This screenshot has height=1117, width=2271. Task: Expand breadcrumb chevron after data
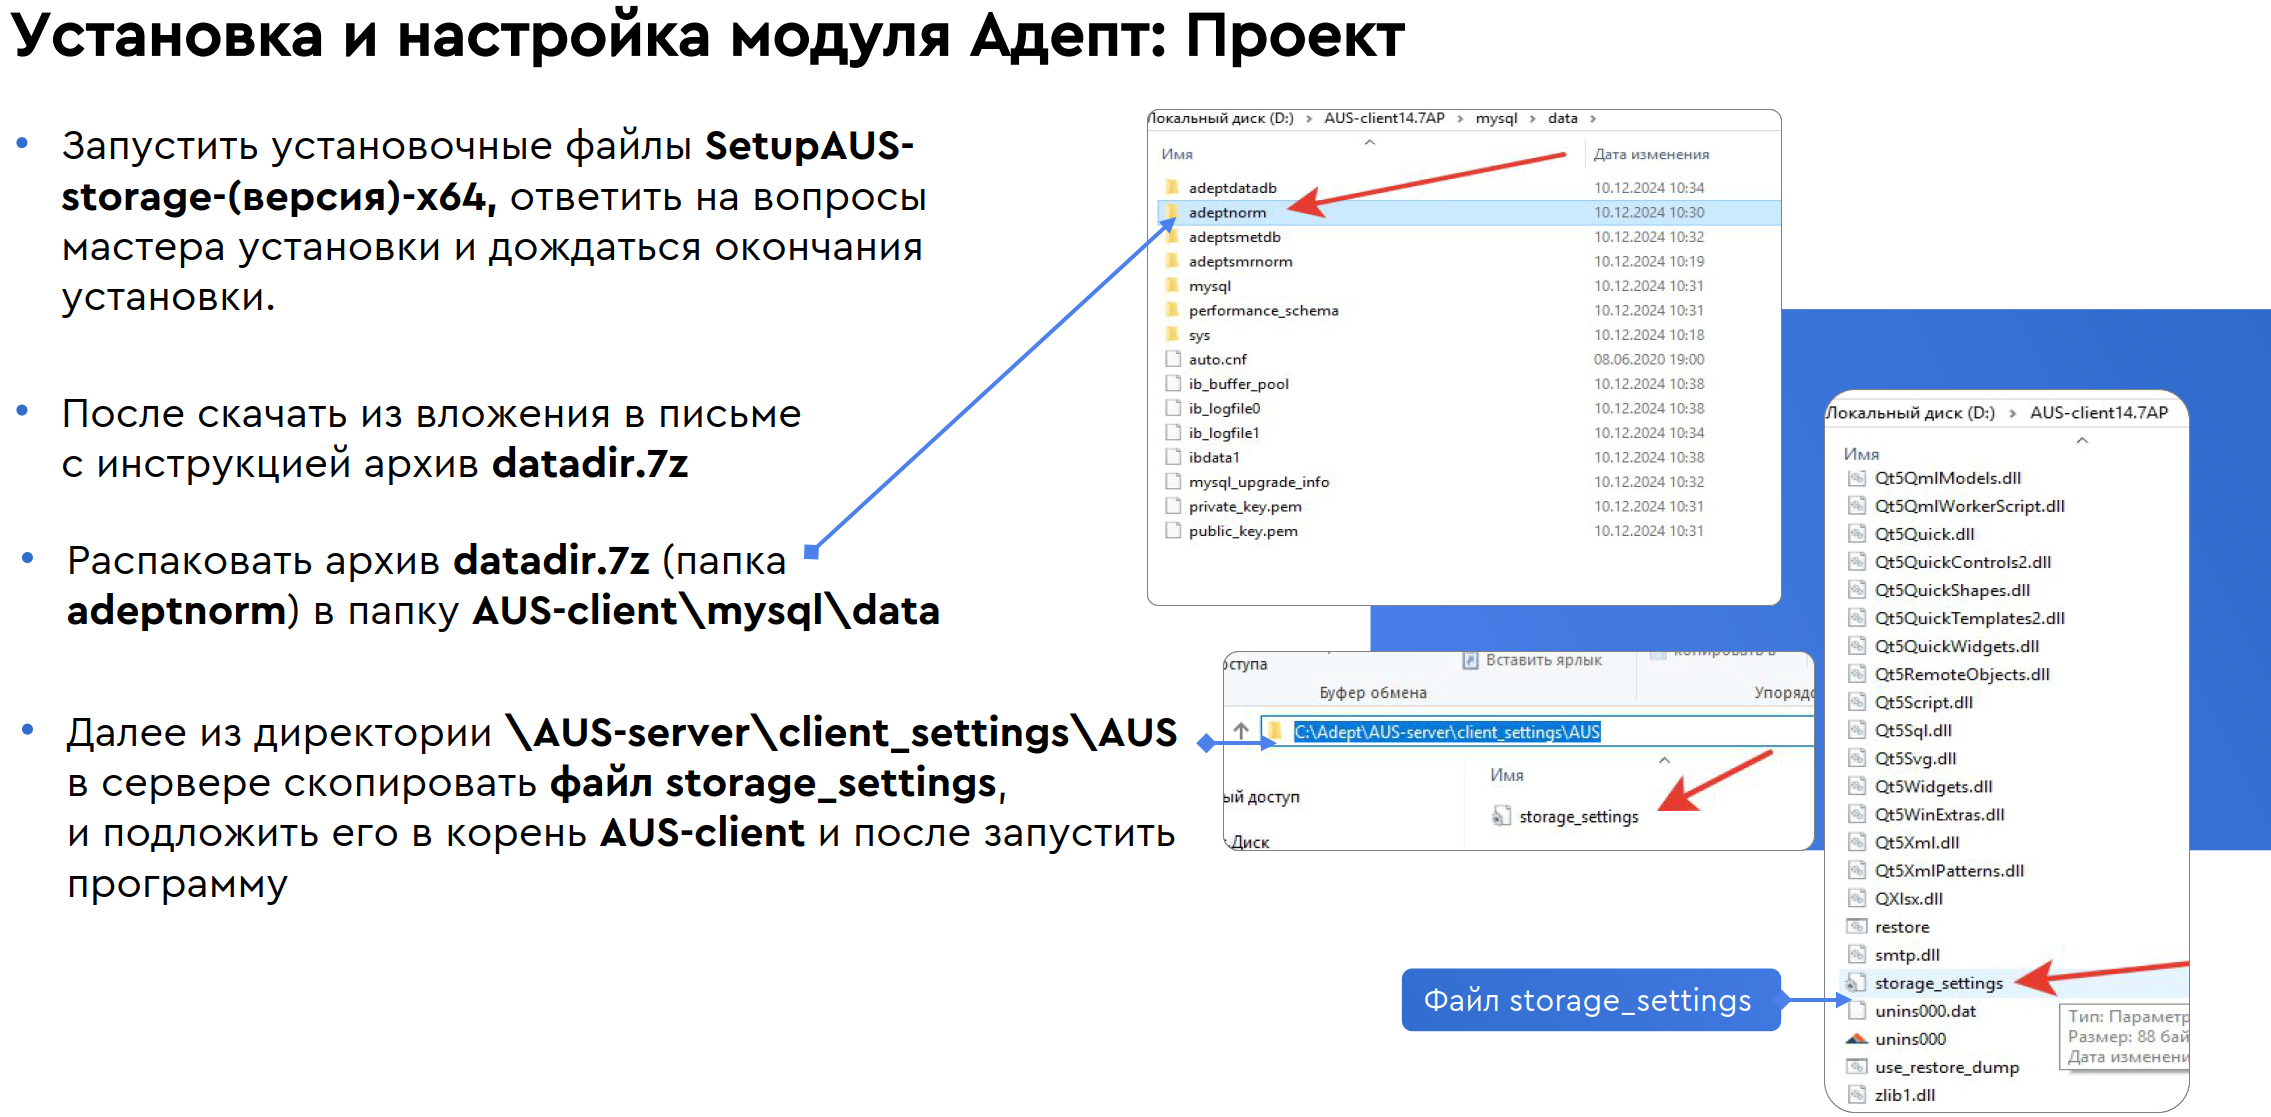tap(1593, 119)
